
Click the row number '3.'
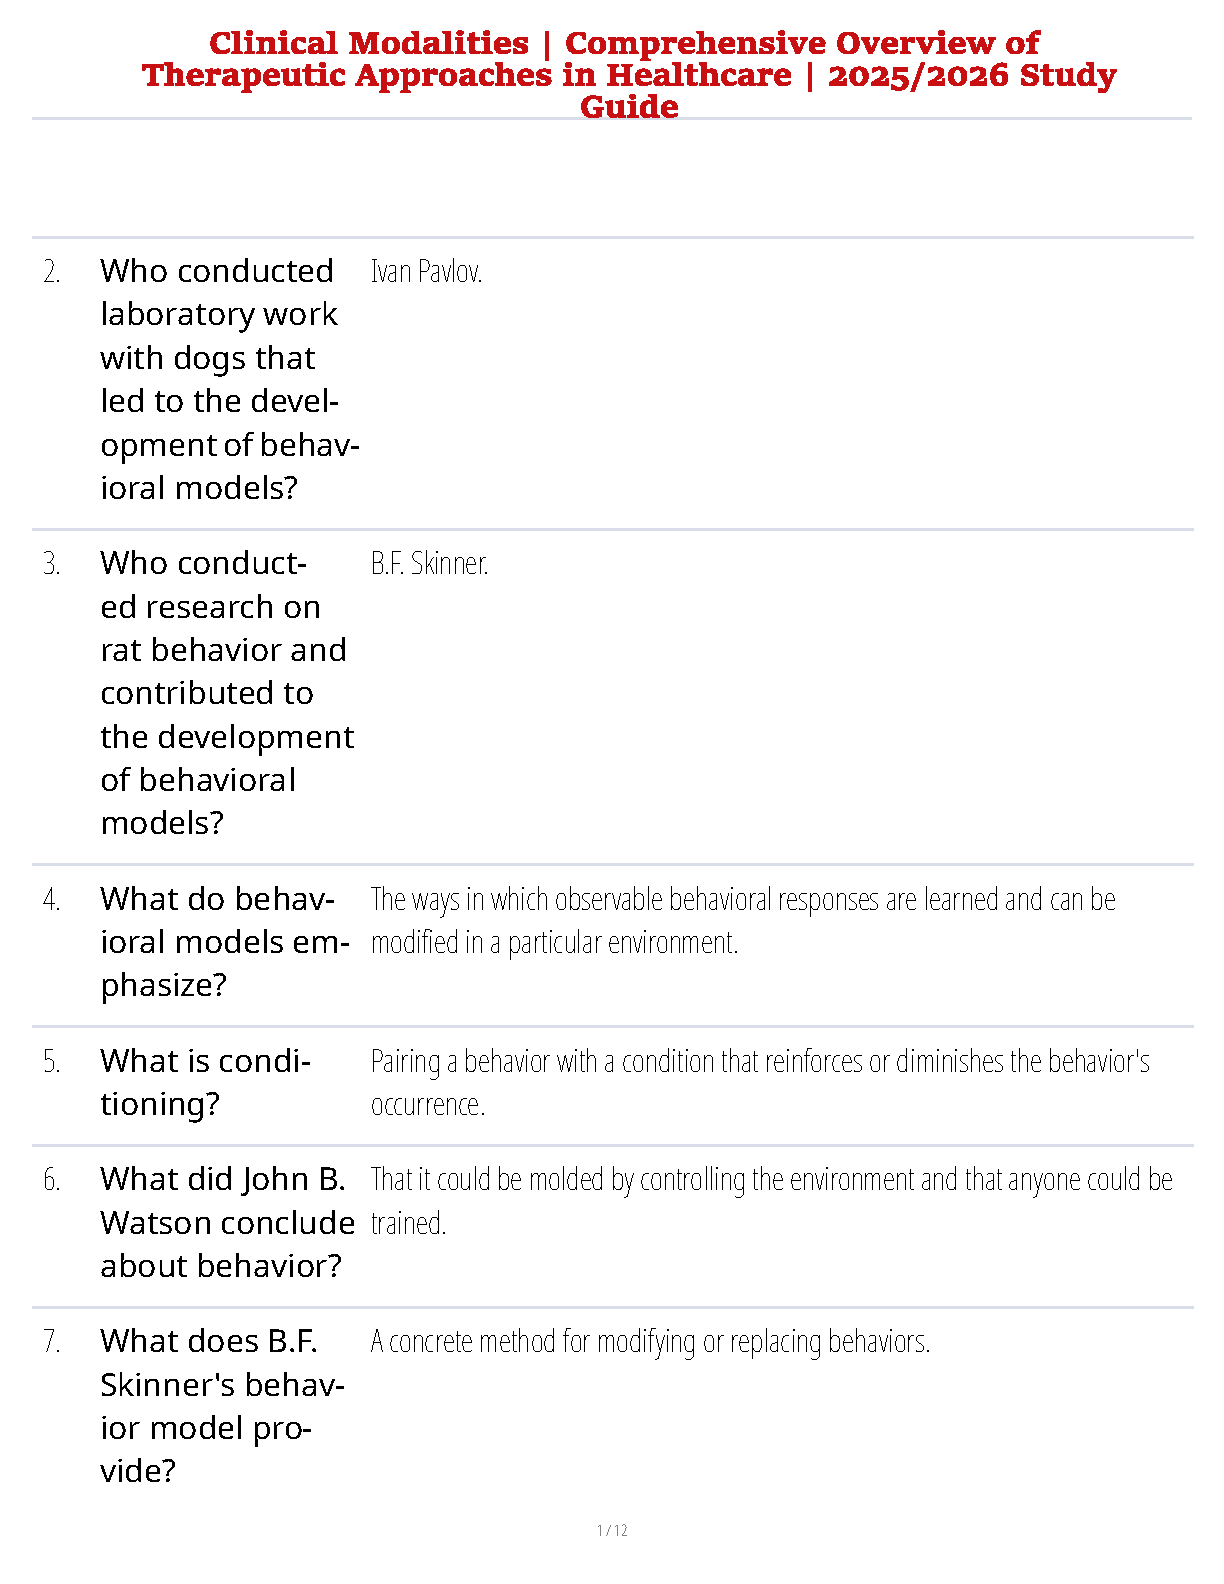(x=52, y=564)
